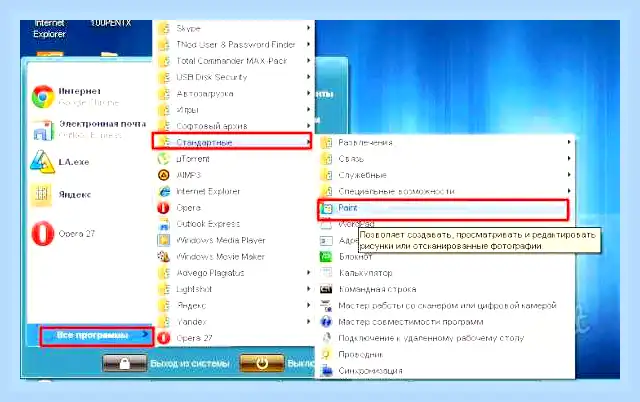Open the Стандартные menu entry
The height and width of the screenshot is (402, 640).
pyautogui.click(x=232, y=142)
